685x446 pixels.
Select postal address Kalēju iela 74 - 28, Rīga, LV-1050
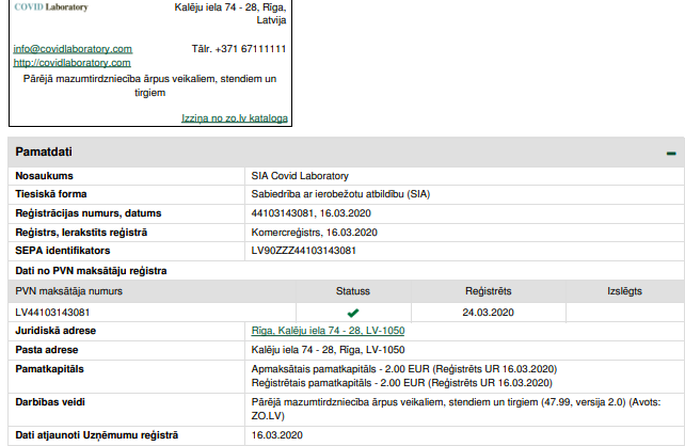[328, 350]
